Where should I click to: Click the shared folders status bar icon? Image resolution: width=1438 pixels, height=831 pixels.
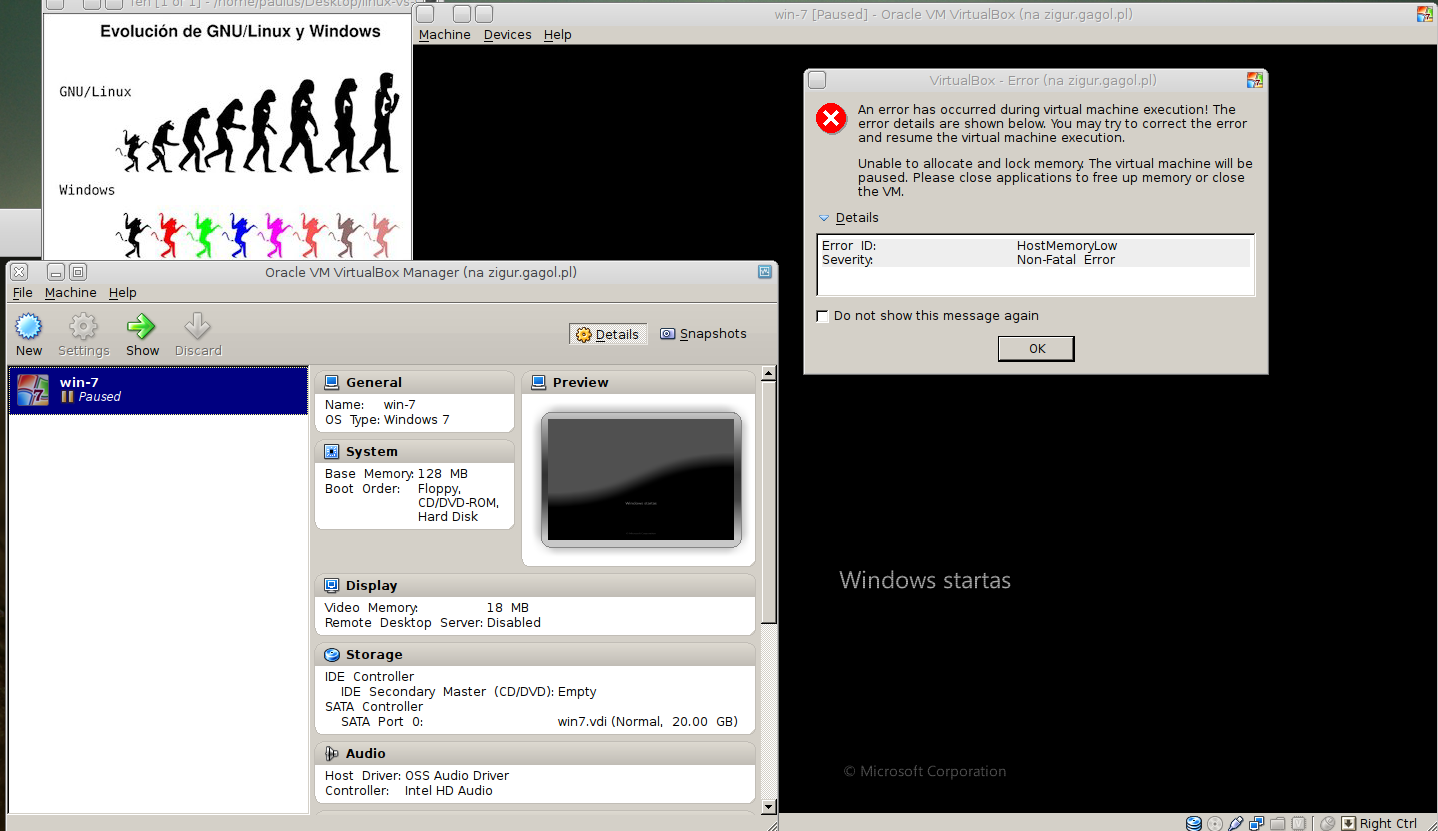pyautogui.click(x=1278, y=823)
